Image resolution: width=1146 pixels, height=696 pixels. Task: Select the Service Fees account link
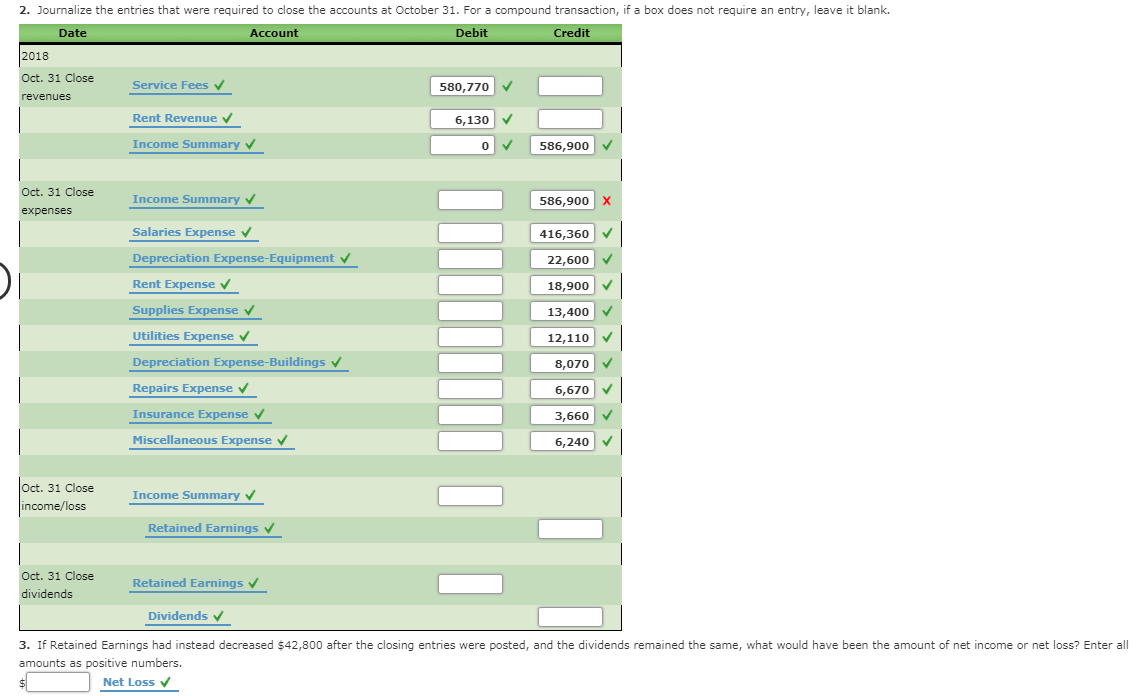click(x=168, y=85)
